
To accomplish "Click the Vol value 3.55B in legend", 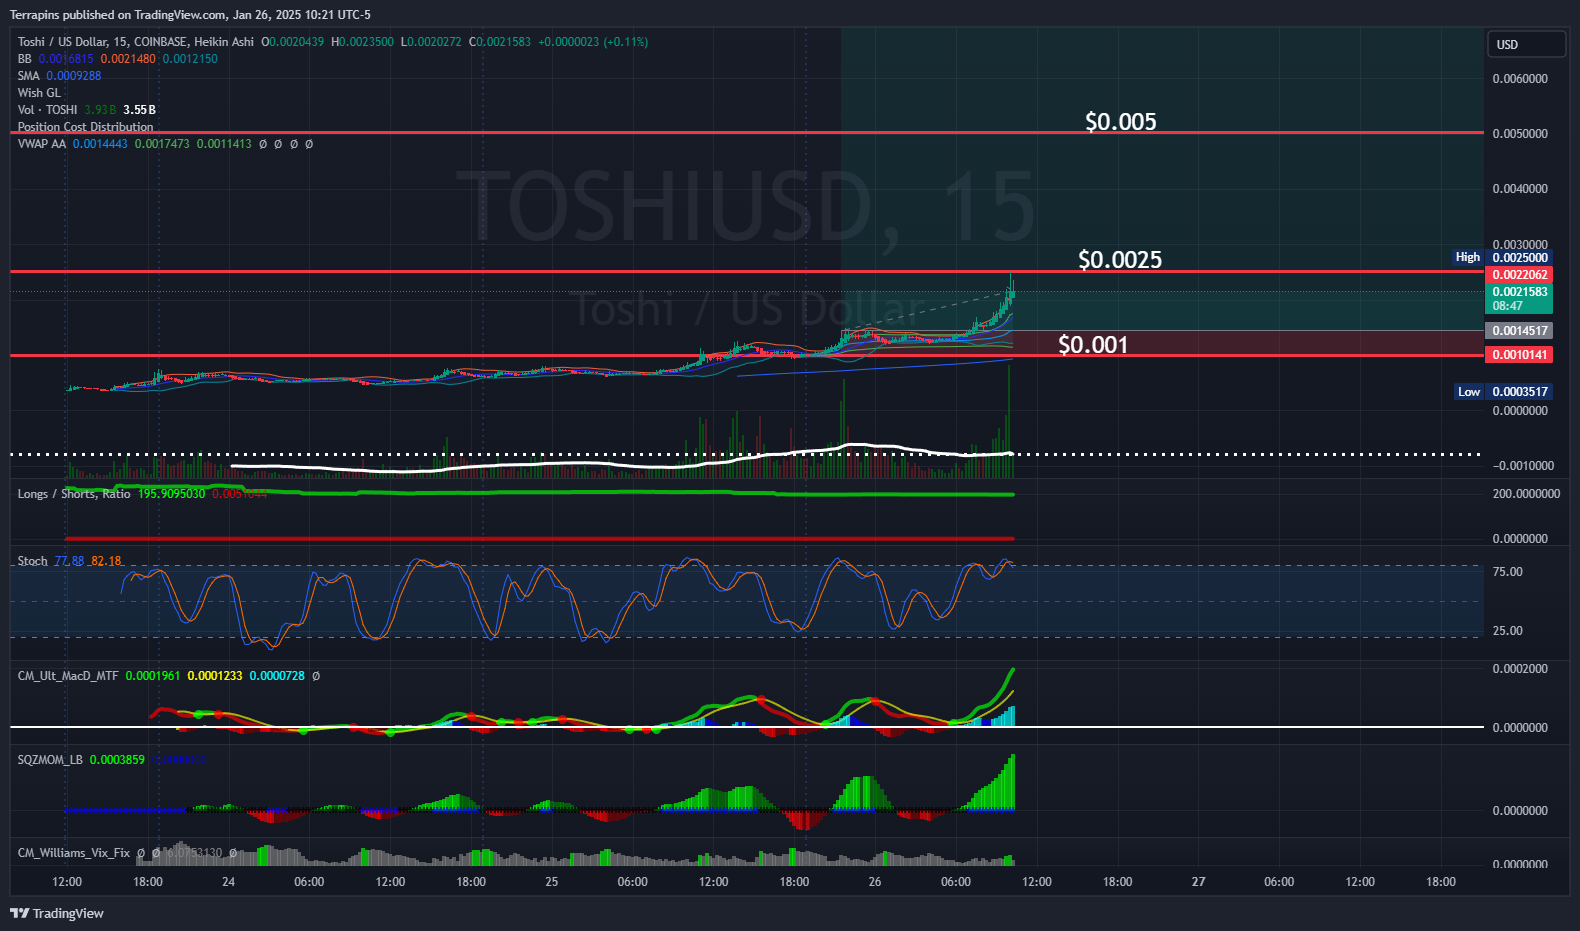I will pyautogui.click(x=140, y=110).
